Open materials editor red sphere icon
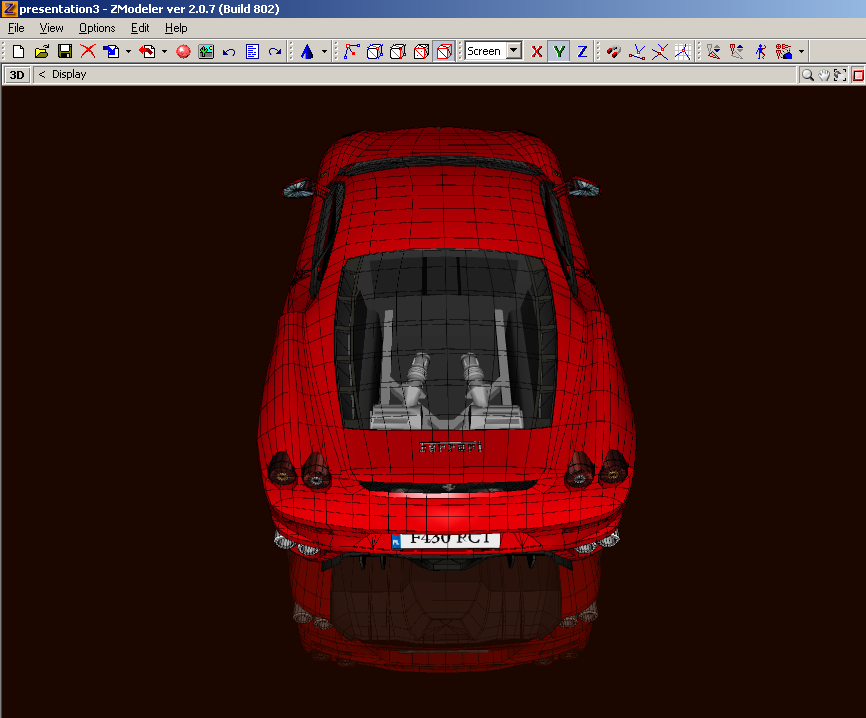866x718 pixels. [x=183, y=51]
